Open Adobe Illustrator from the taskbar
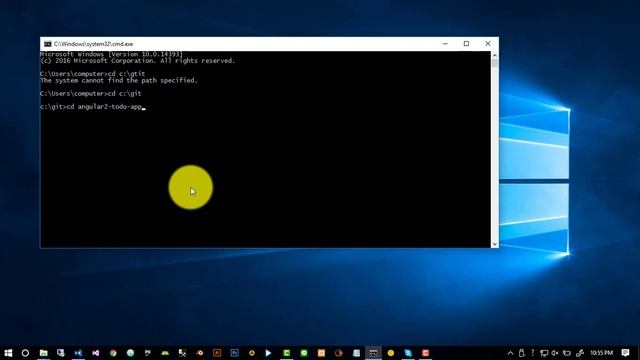The width and height of the screenshot is (640, 360). click(217, 353)
